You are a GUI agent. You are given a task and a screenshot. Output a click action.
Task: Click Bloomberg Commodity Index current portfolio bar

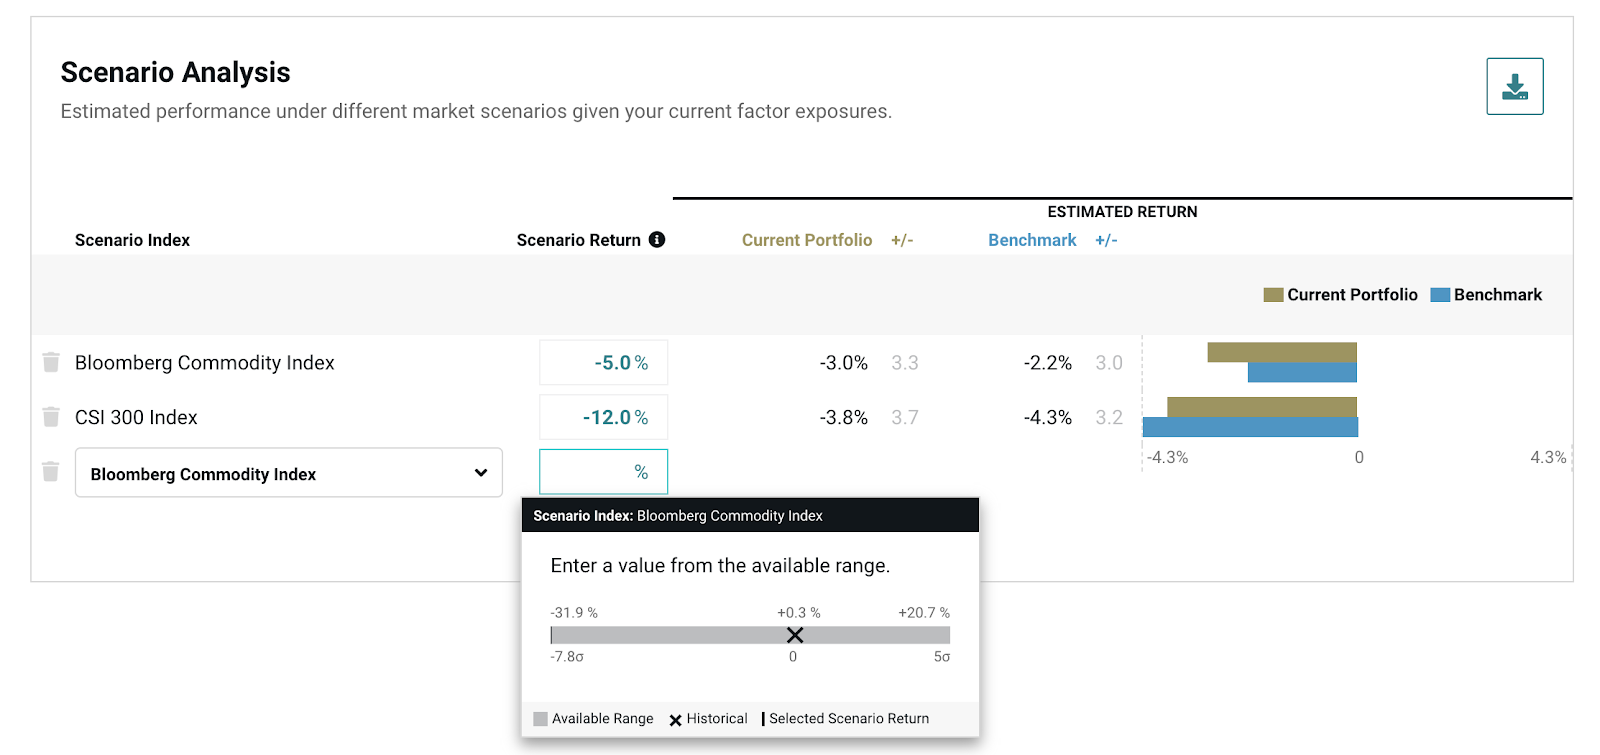(x=1282, y=352)
